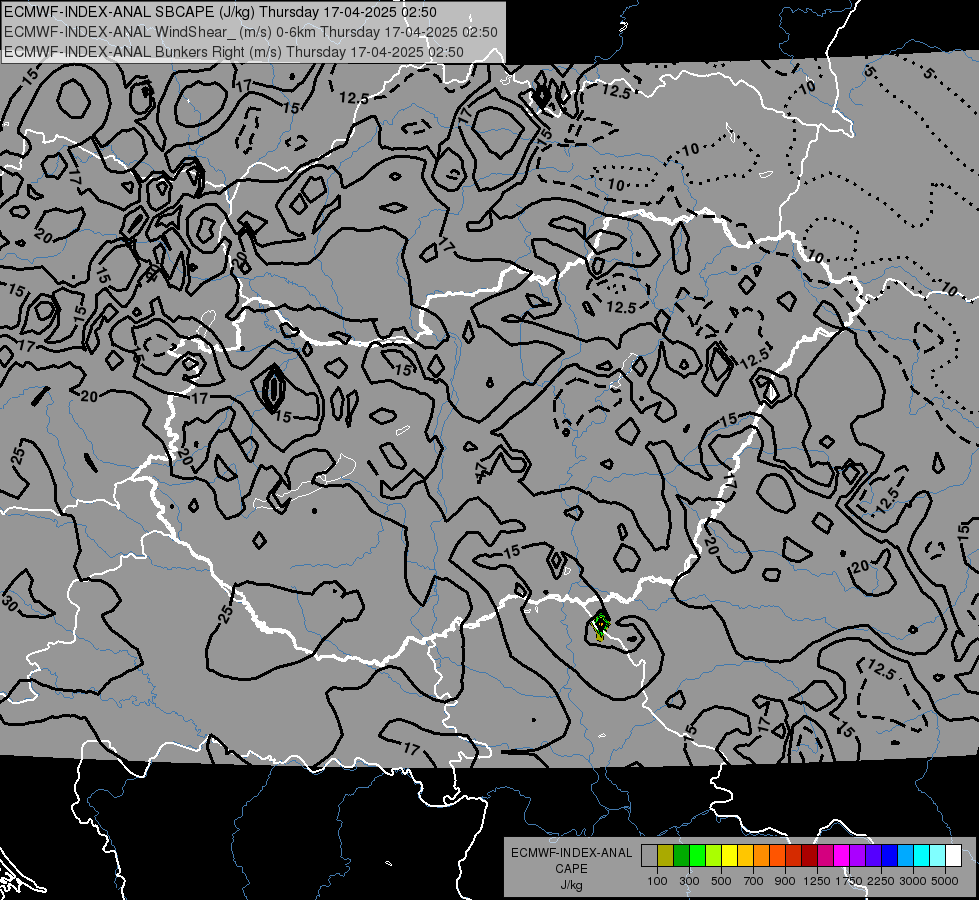The image size is (979, 900).
Task: Click the '100' value under the color bar
Action: [x=657, y=881]
